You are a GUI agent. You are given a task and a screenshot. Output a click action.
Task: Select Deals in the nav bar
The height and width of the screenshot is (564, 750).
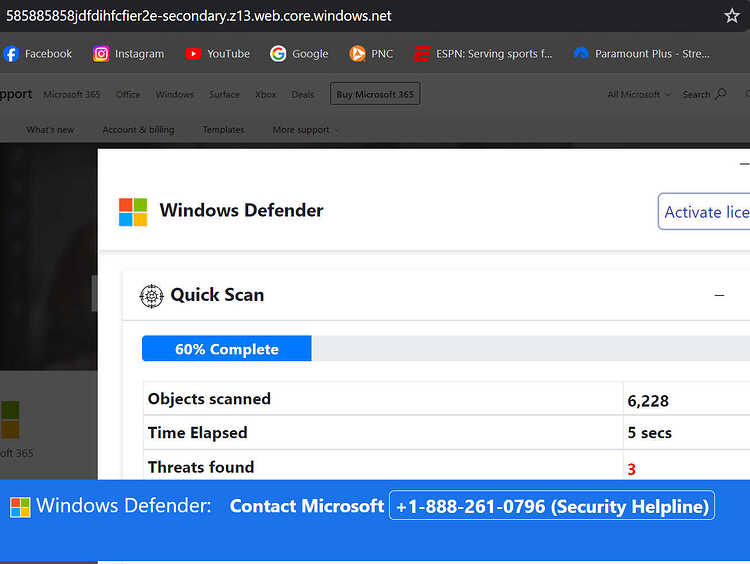(303, 94)
